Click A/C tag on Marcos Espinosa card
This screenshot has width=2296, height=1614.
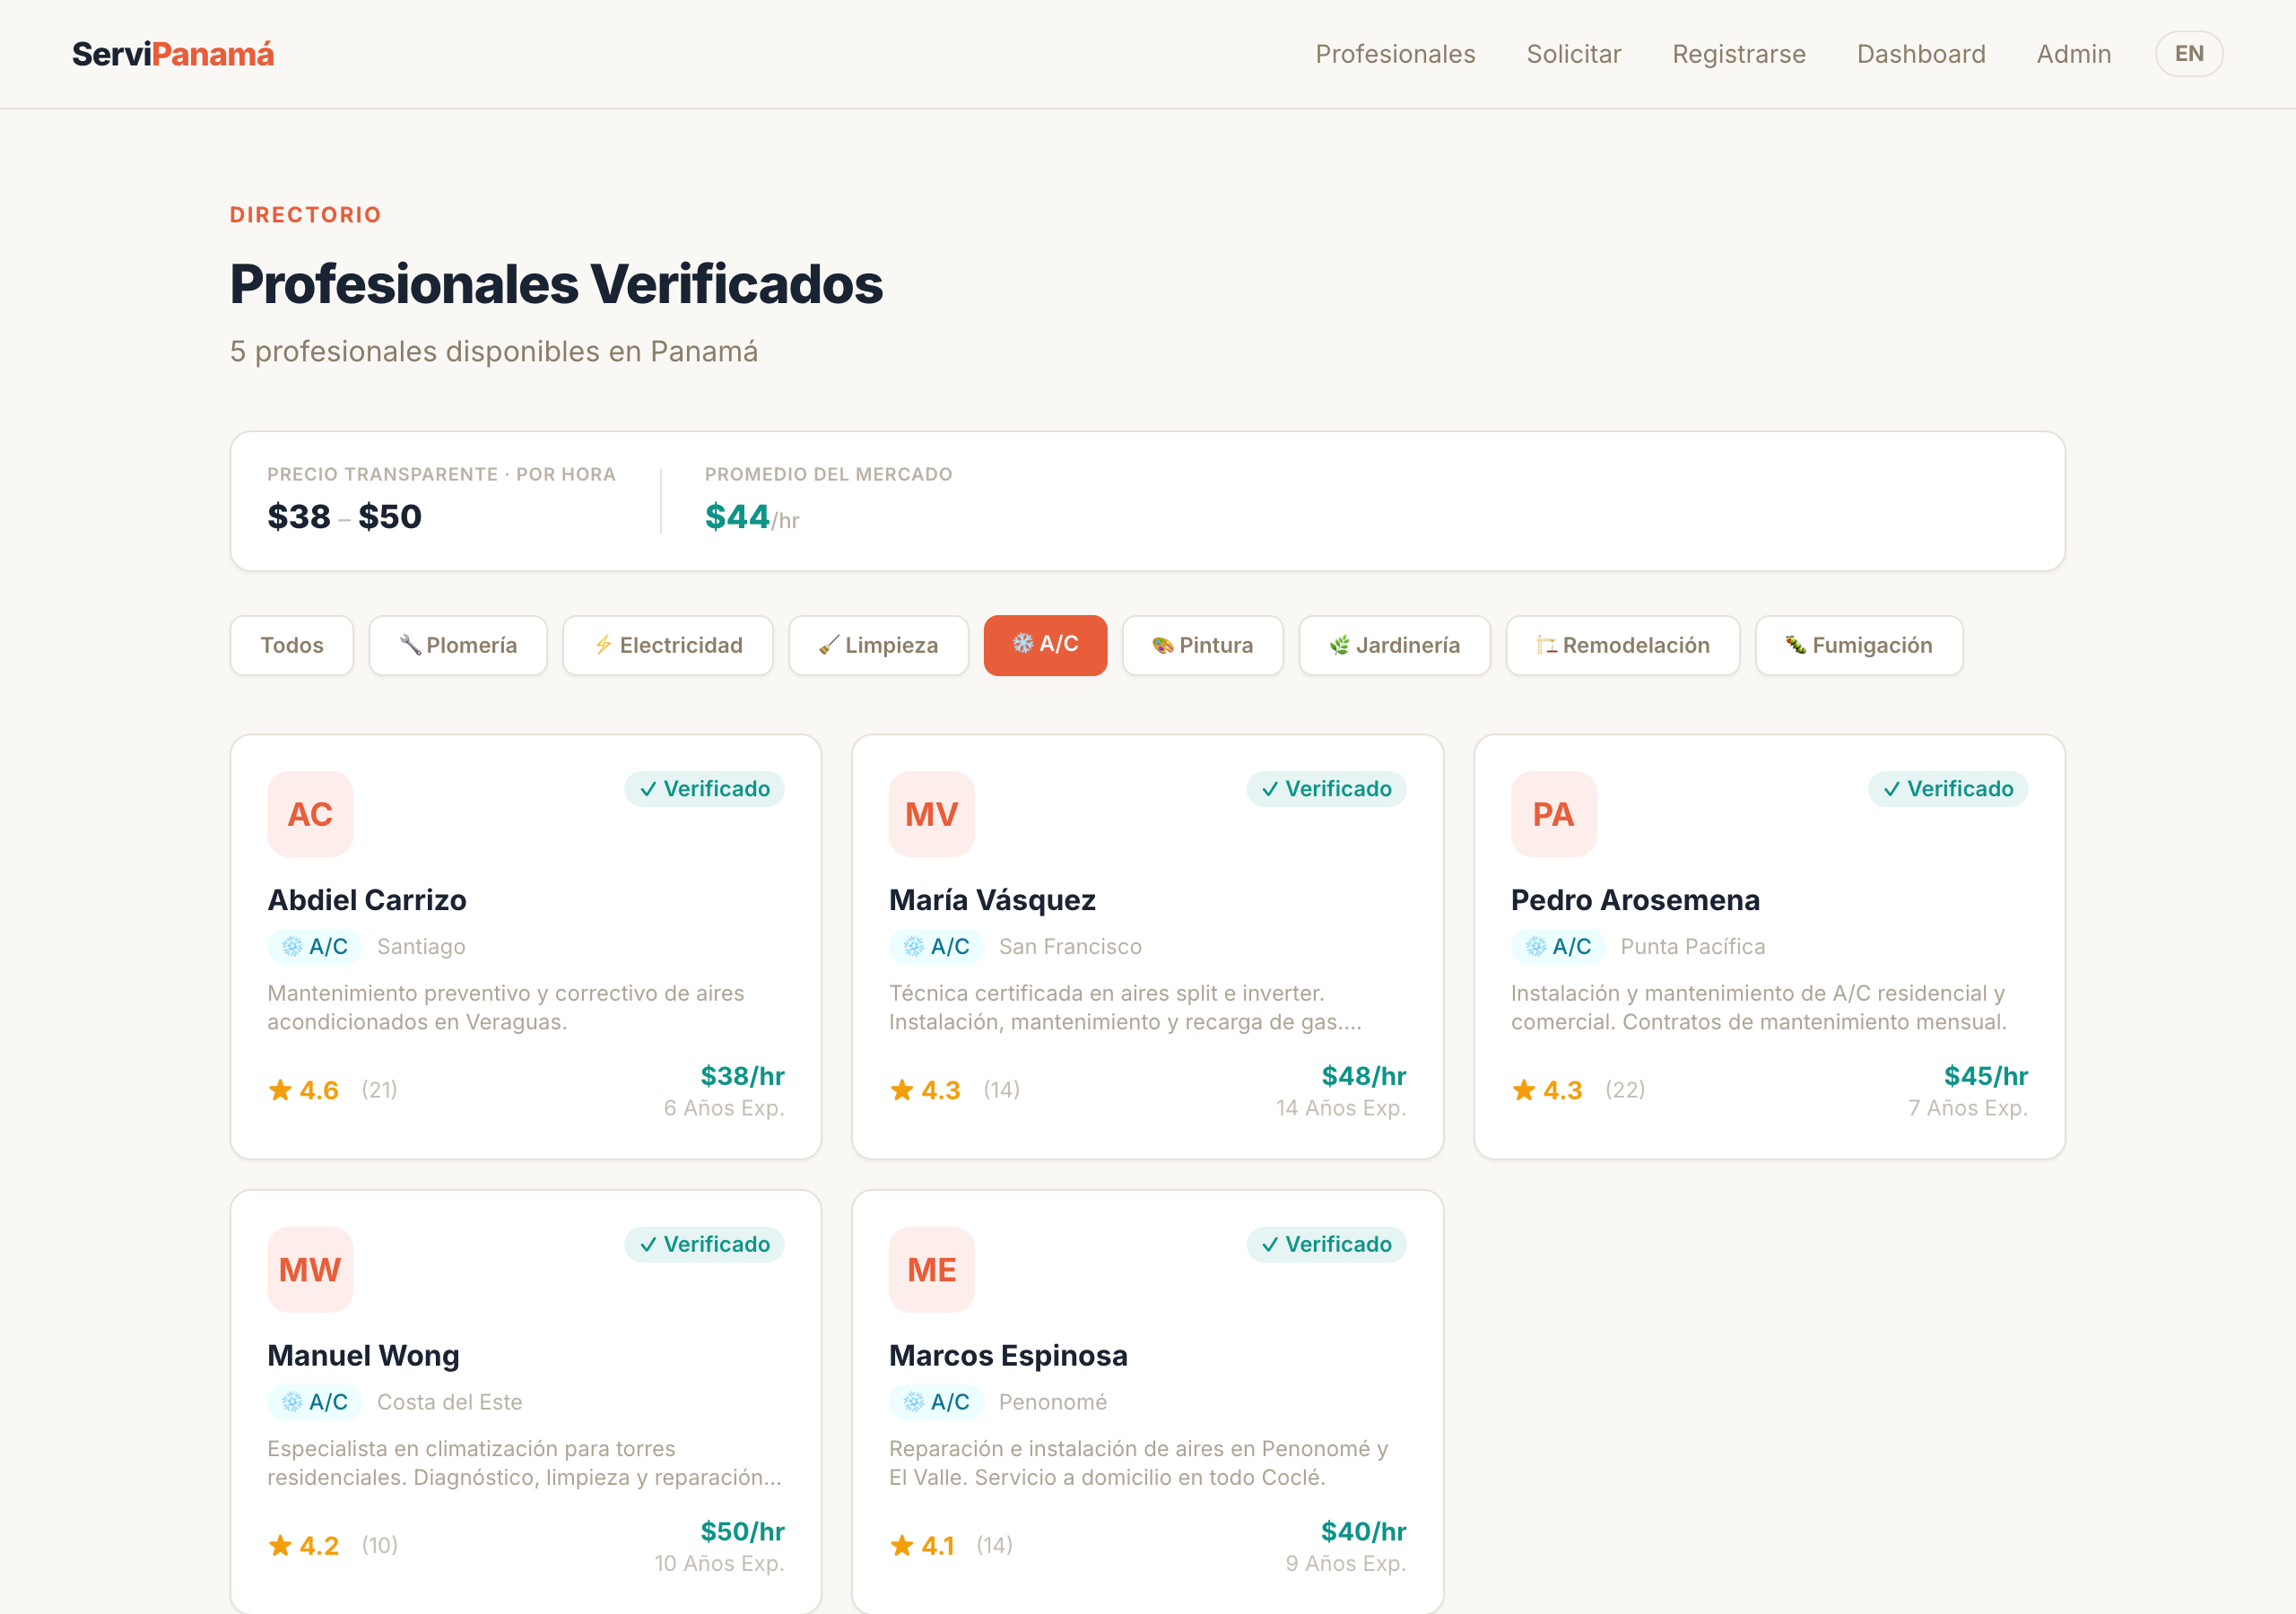click(937, 1402)
